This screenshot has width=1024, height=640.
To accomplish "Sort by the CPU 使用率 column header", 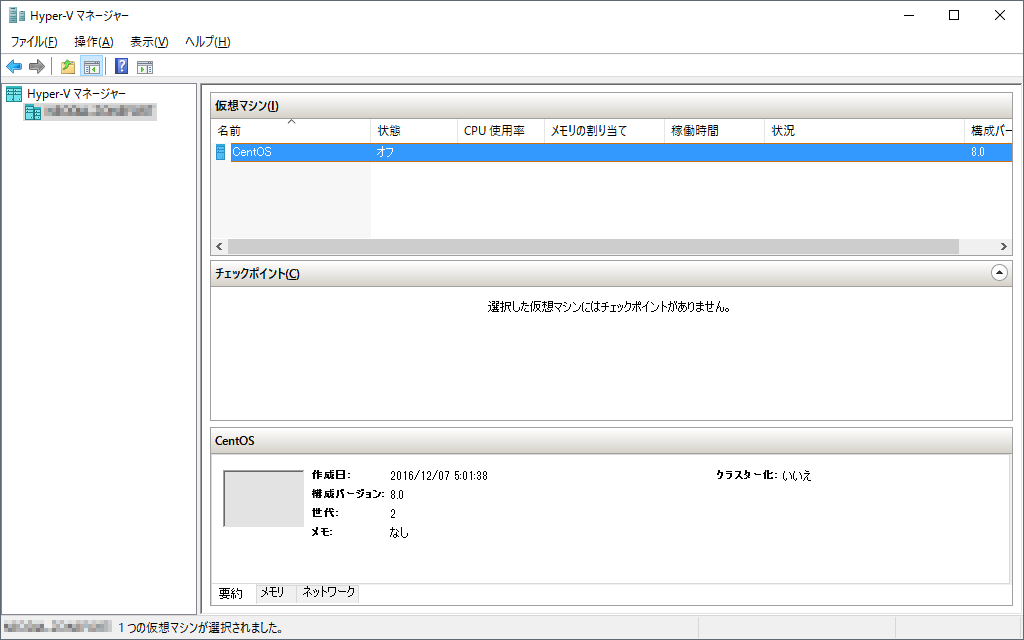I will click(501, 131).
